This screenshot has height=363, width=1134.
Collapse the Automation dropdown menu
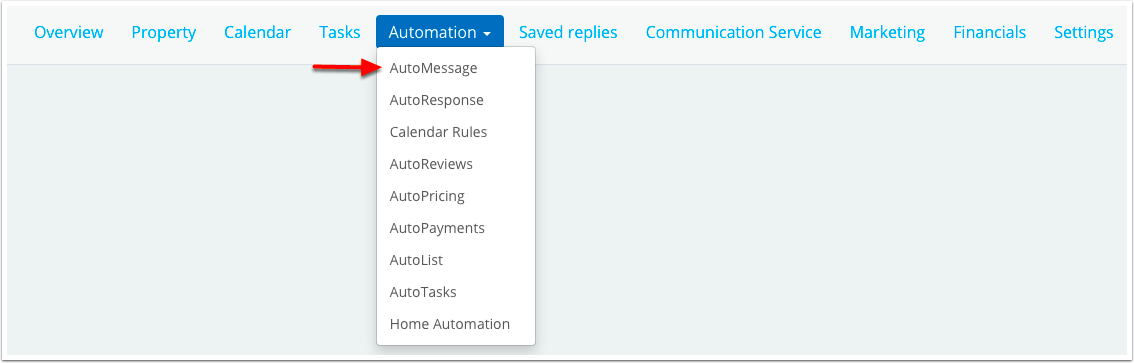(440, 33)
